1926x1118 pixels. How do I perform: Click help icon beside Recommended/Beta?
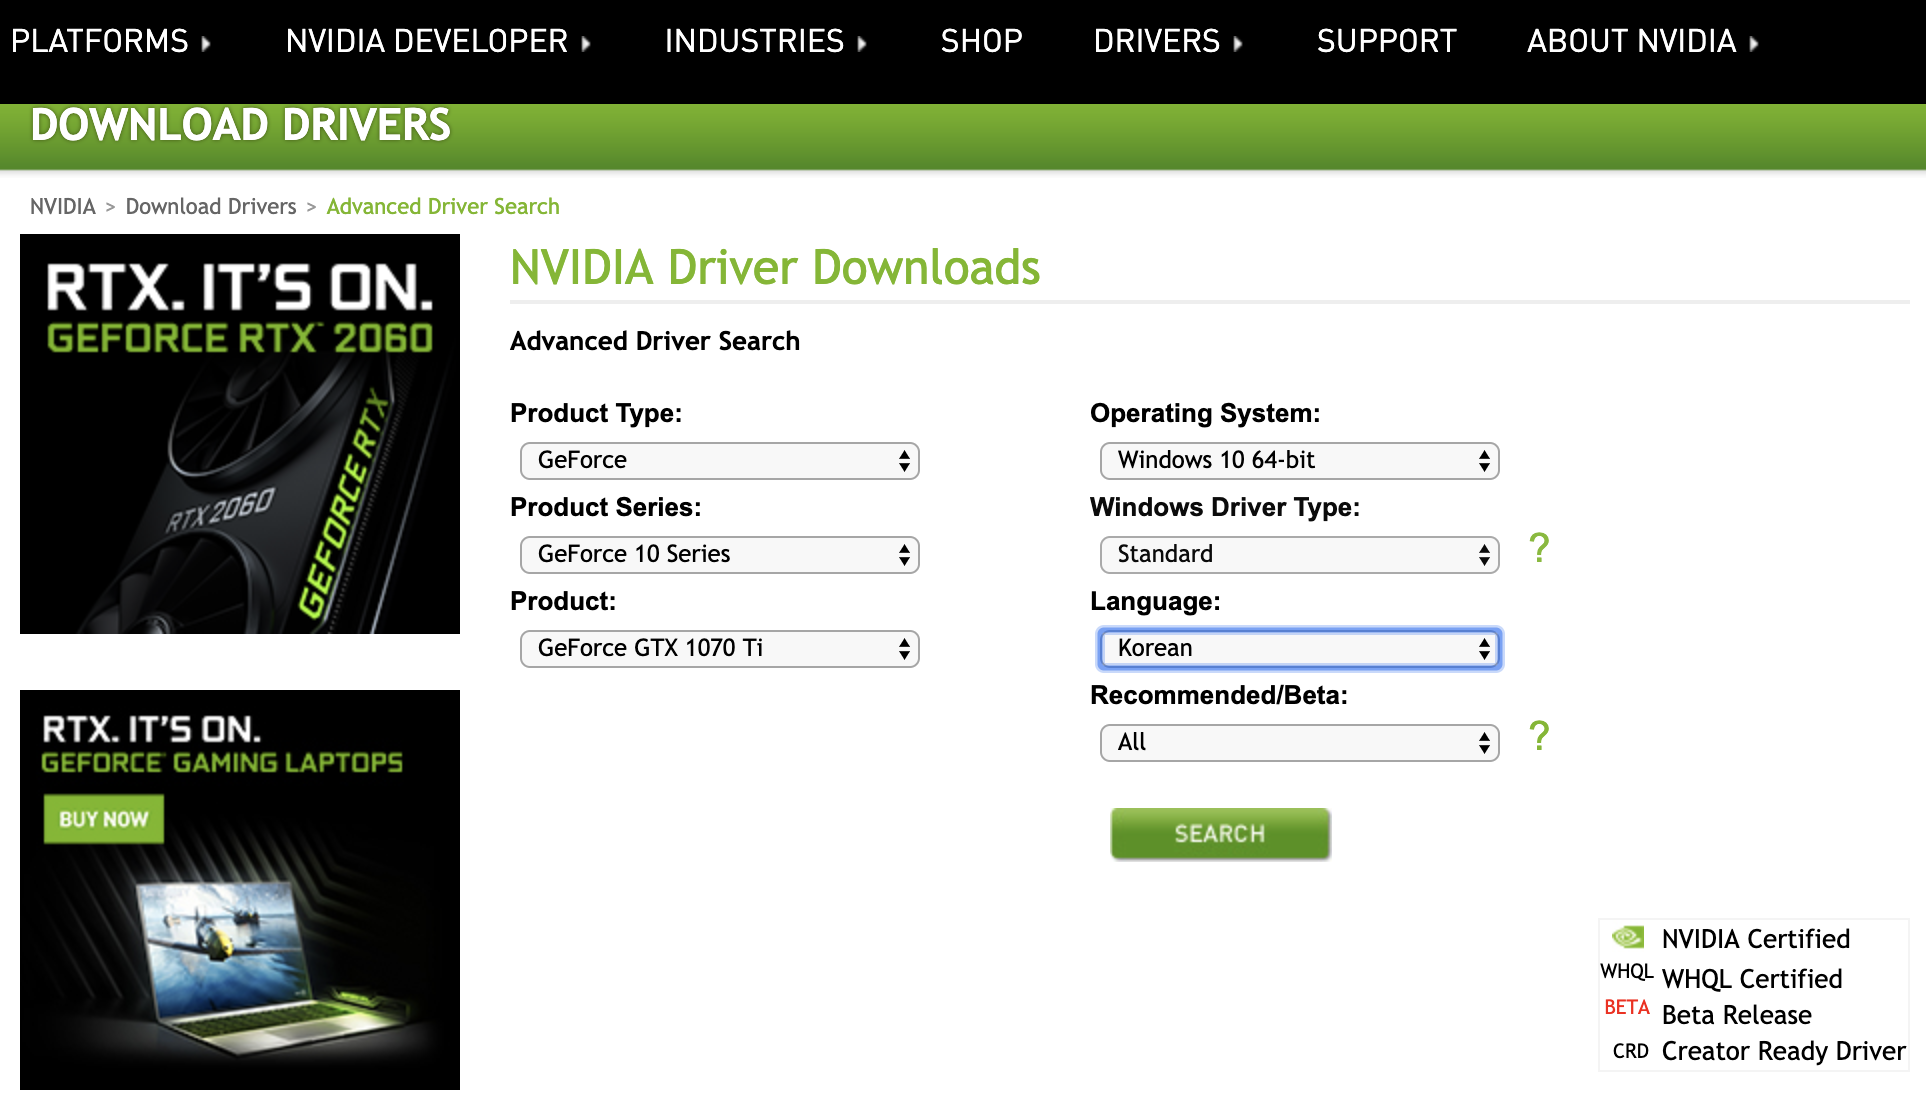pos(1539,736)
